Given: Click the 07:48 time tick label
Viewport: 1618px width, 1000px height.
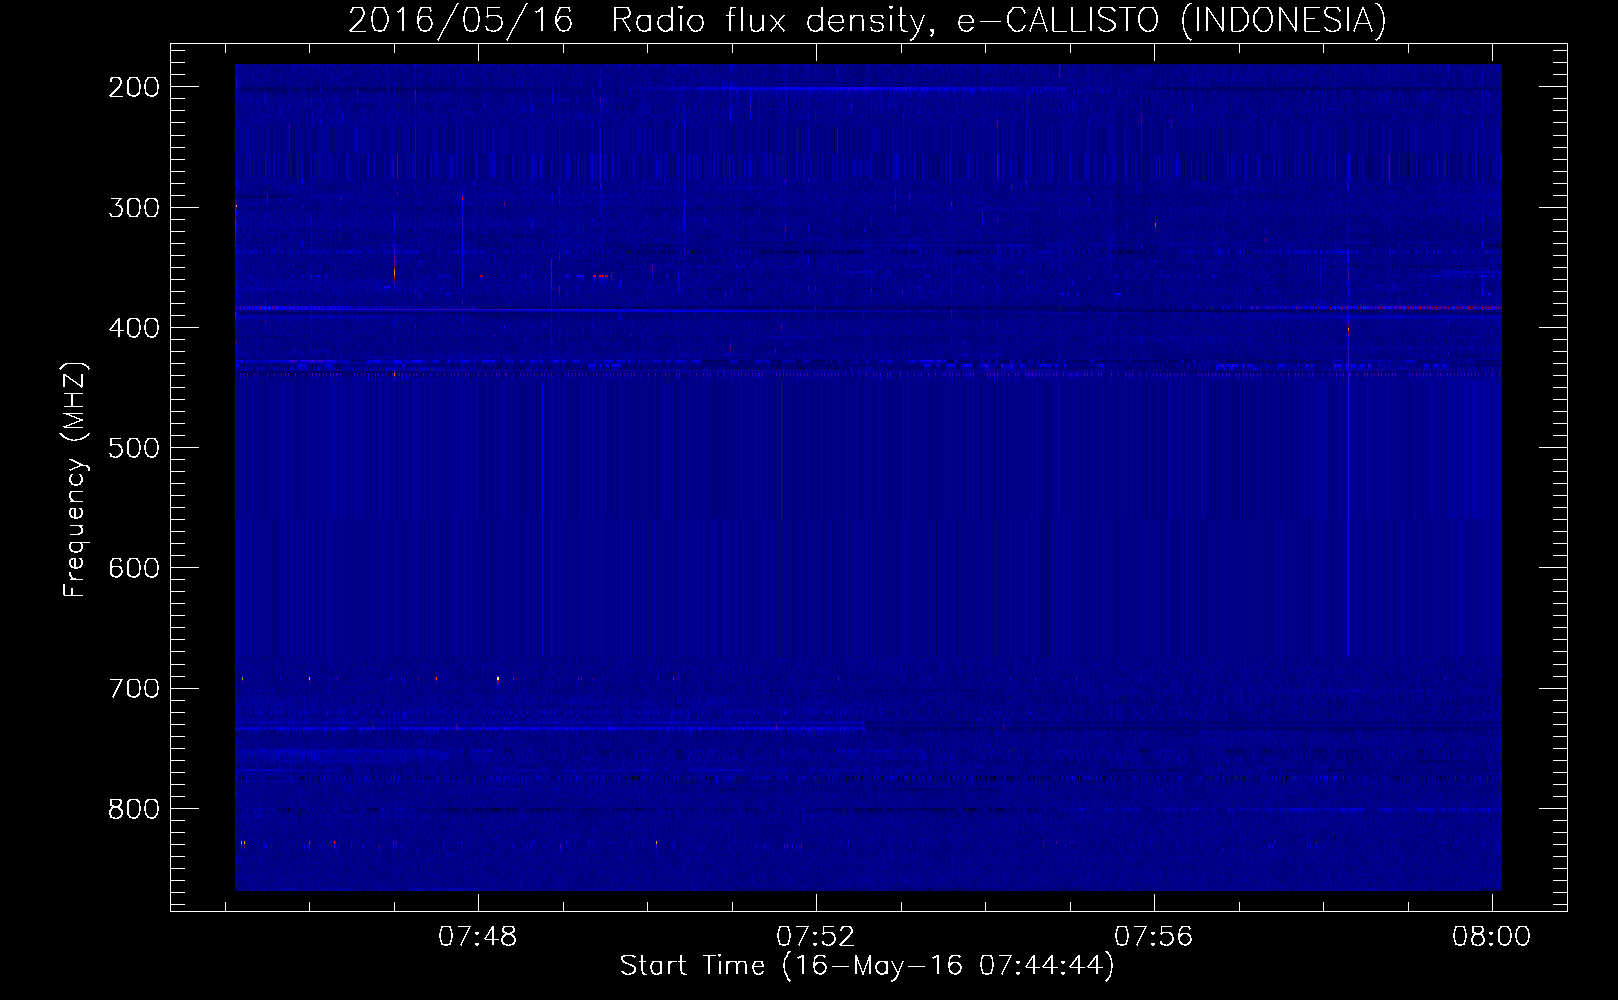Looking at the screenshot, I should [x=478, y=937].
